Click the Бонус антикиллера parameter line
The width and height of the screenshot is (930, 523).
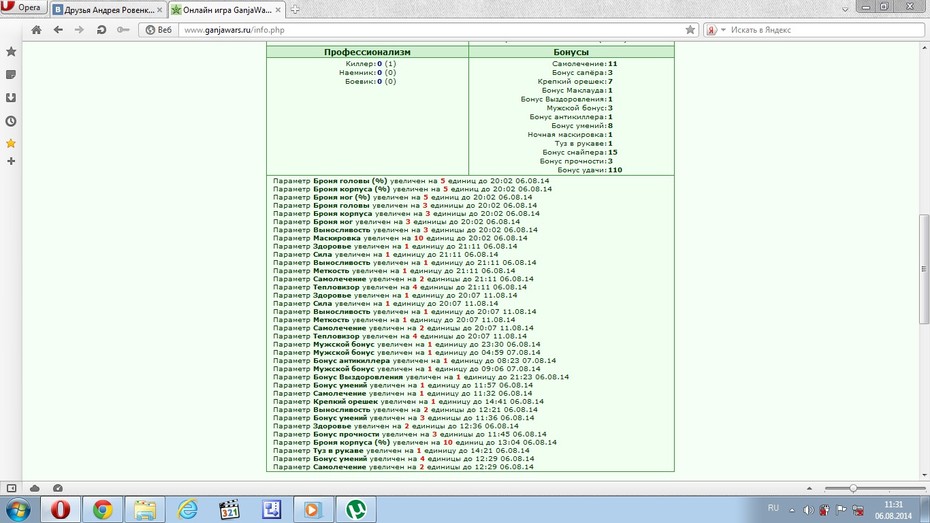414,361
